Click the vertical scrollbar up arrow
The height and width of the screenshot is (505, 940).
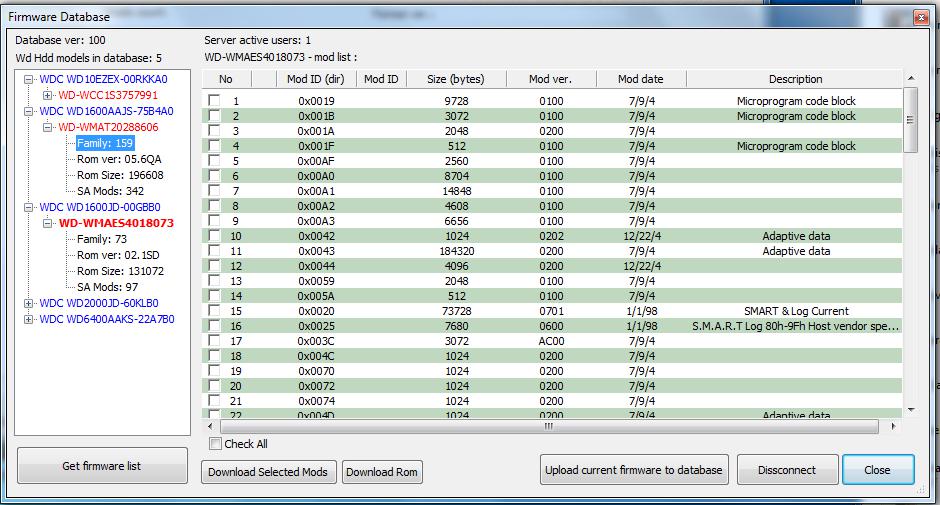point(911,79)
